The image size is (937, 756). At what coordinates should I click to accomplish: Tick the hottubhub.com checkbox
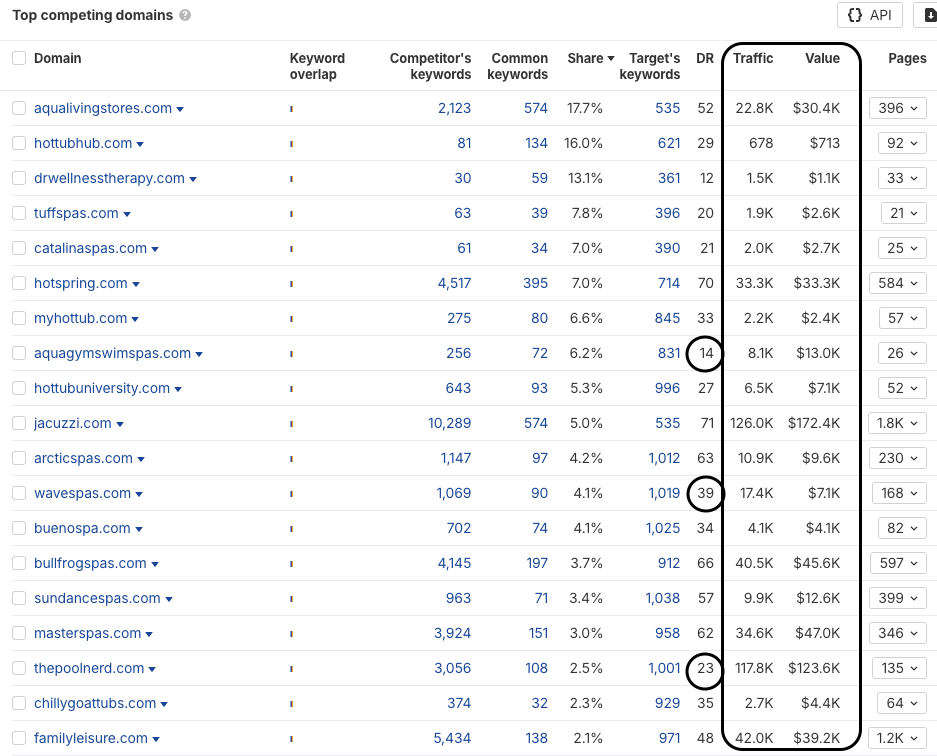tap(19, 143)
